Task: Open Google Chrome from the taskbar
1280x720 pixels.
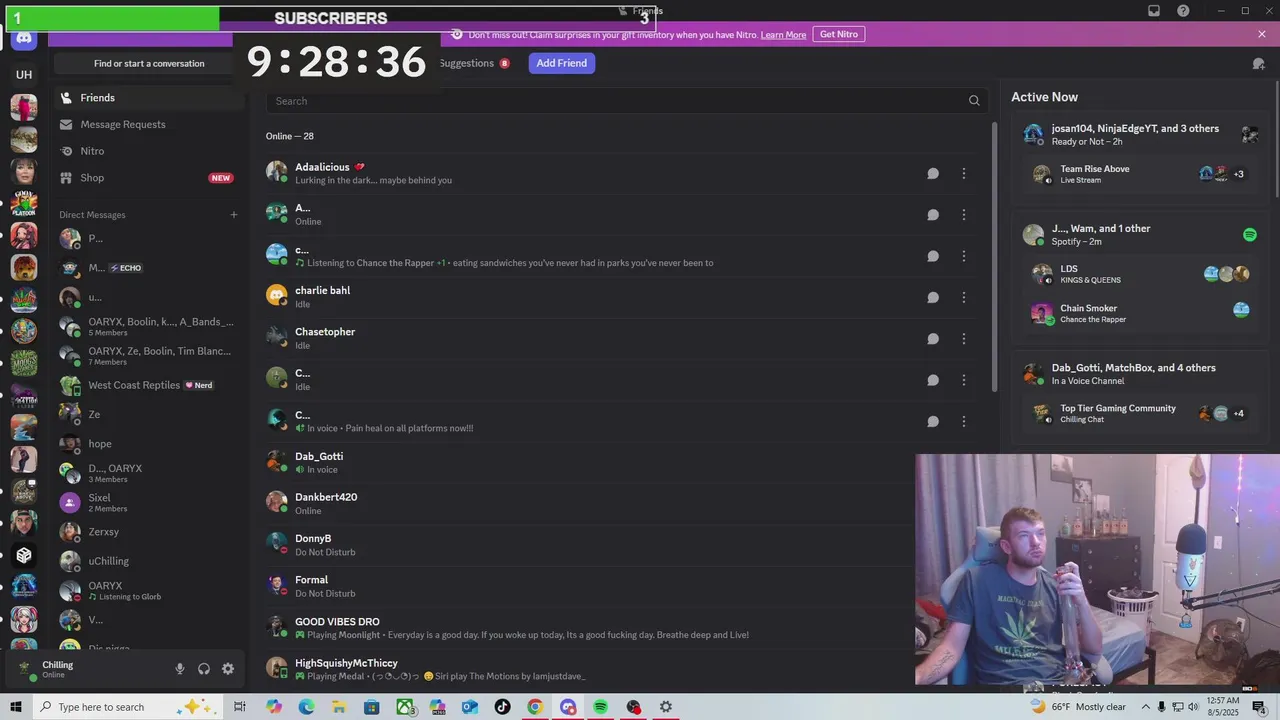Action: point(535,707)
